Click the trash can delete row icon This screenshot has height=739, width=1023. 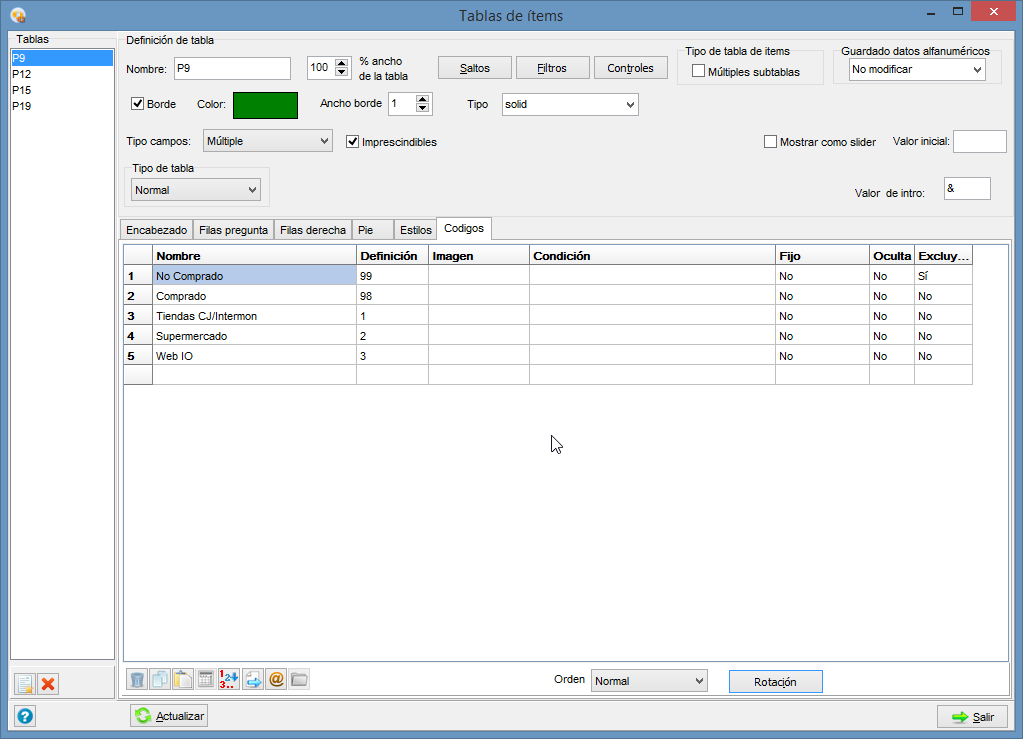click(137, 679)
